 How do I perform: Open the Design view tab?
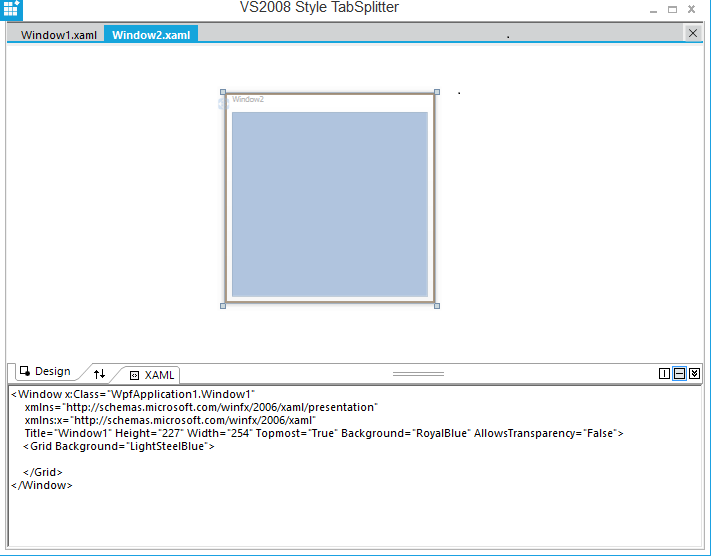[x=45, y=372]
